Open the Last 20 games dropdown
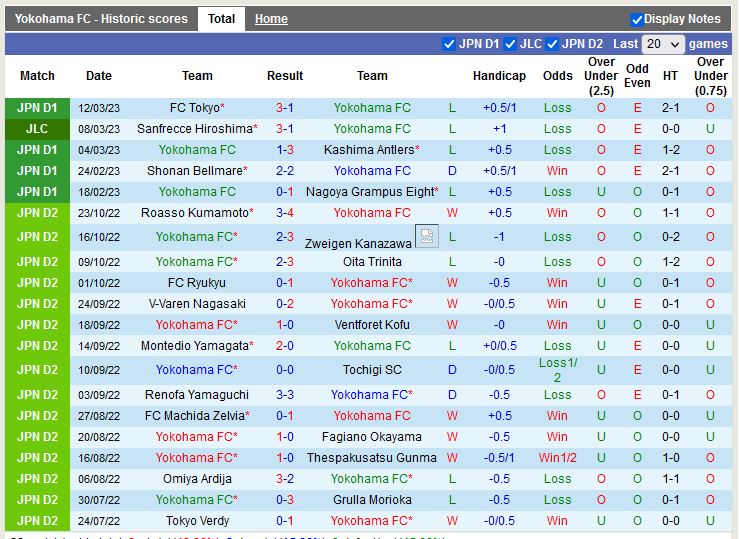Screen dimensions: 739x539 (663, 44)
